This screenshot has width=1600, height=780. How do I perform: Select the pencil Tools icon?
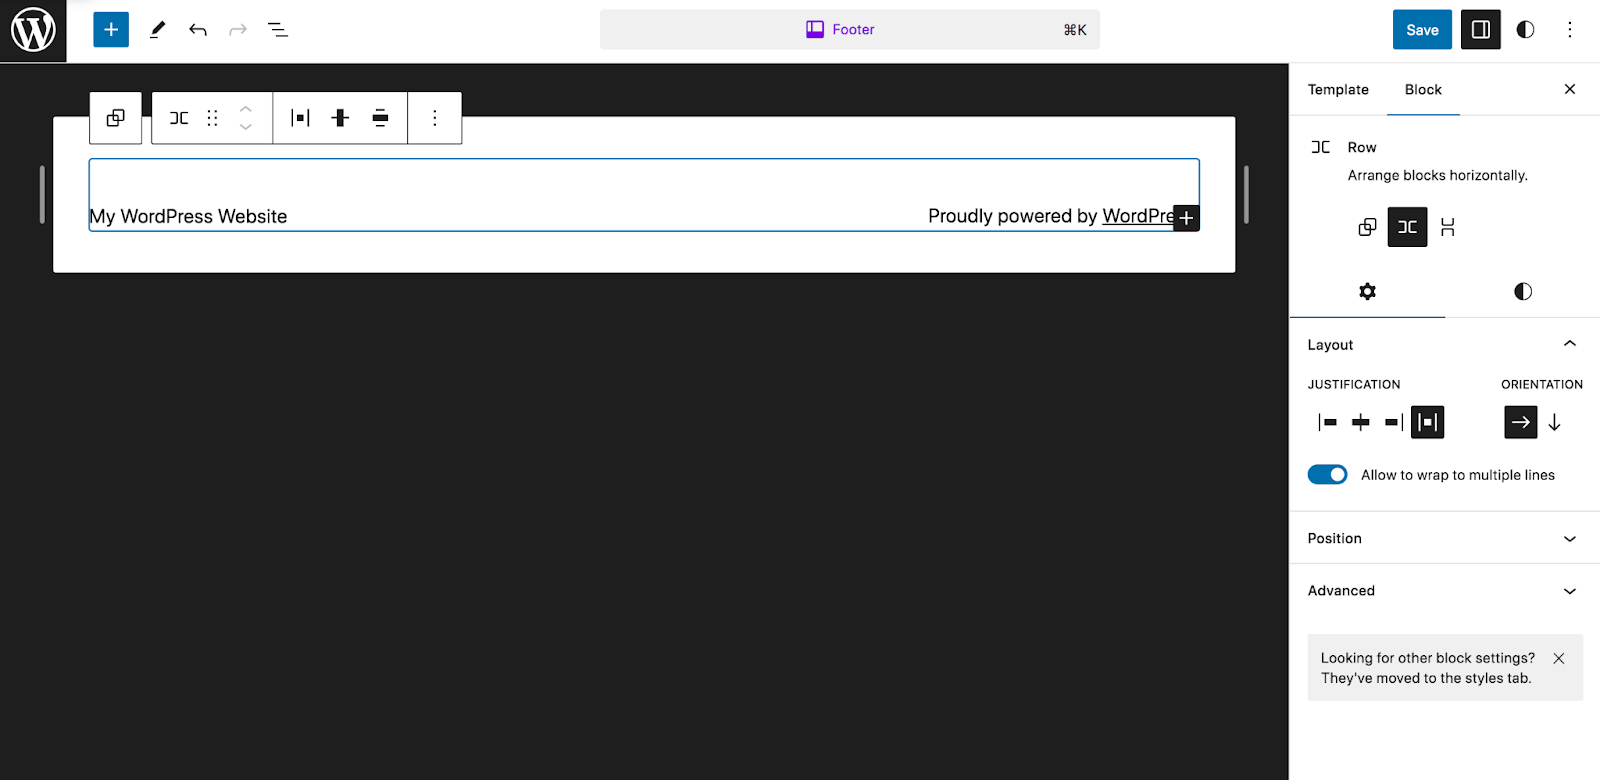[x=157, y=30]
